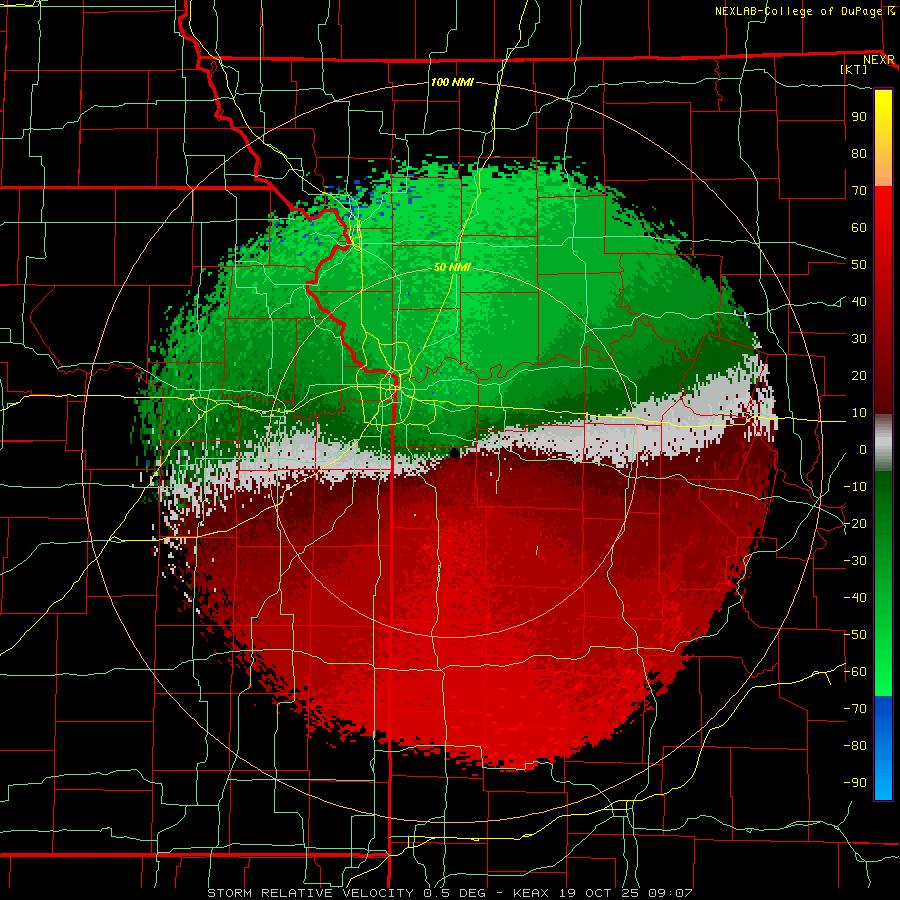The height and width of the screenshot is (900, 900).
Task: Click the 30 value on velocity scale
Action: coord(859,339)
